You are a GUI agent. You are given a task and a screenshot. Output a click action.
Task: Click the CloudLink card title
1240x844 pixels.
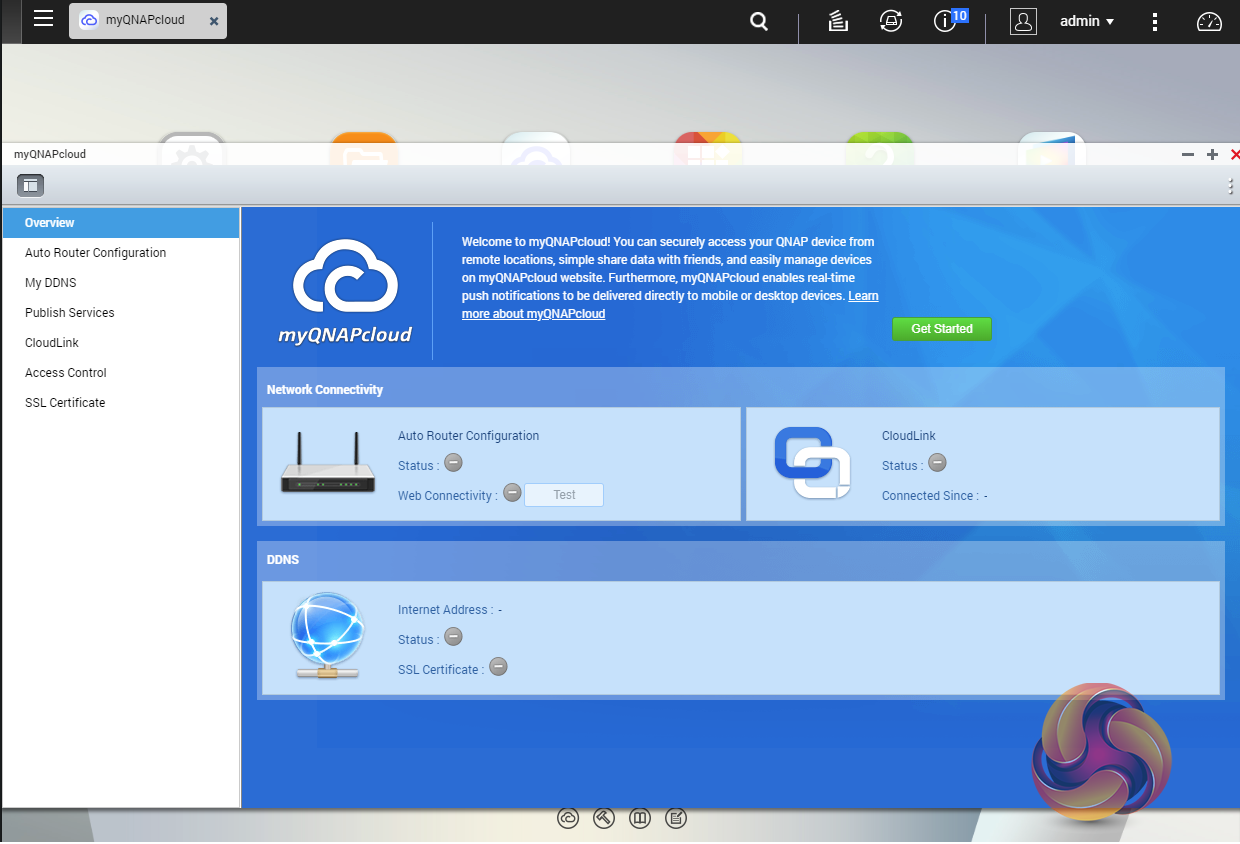click(909, 436)
